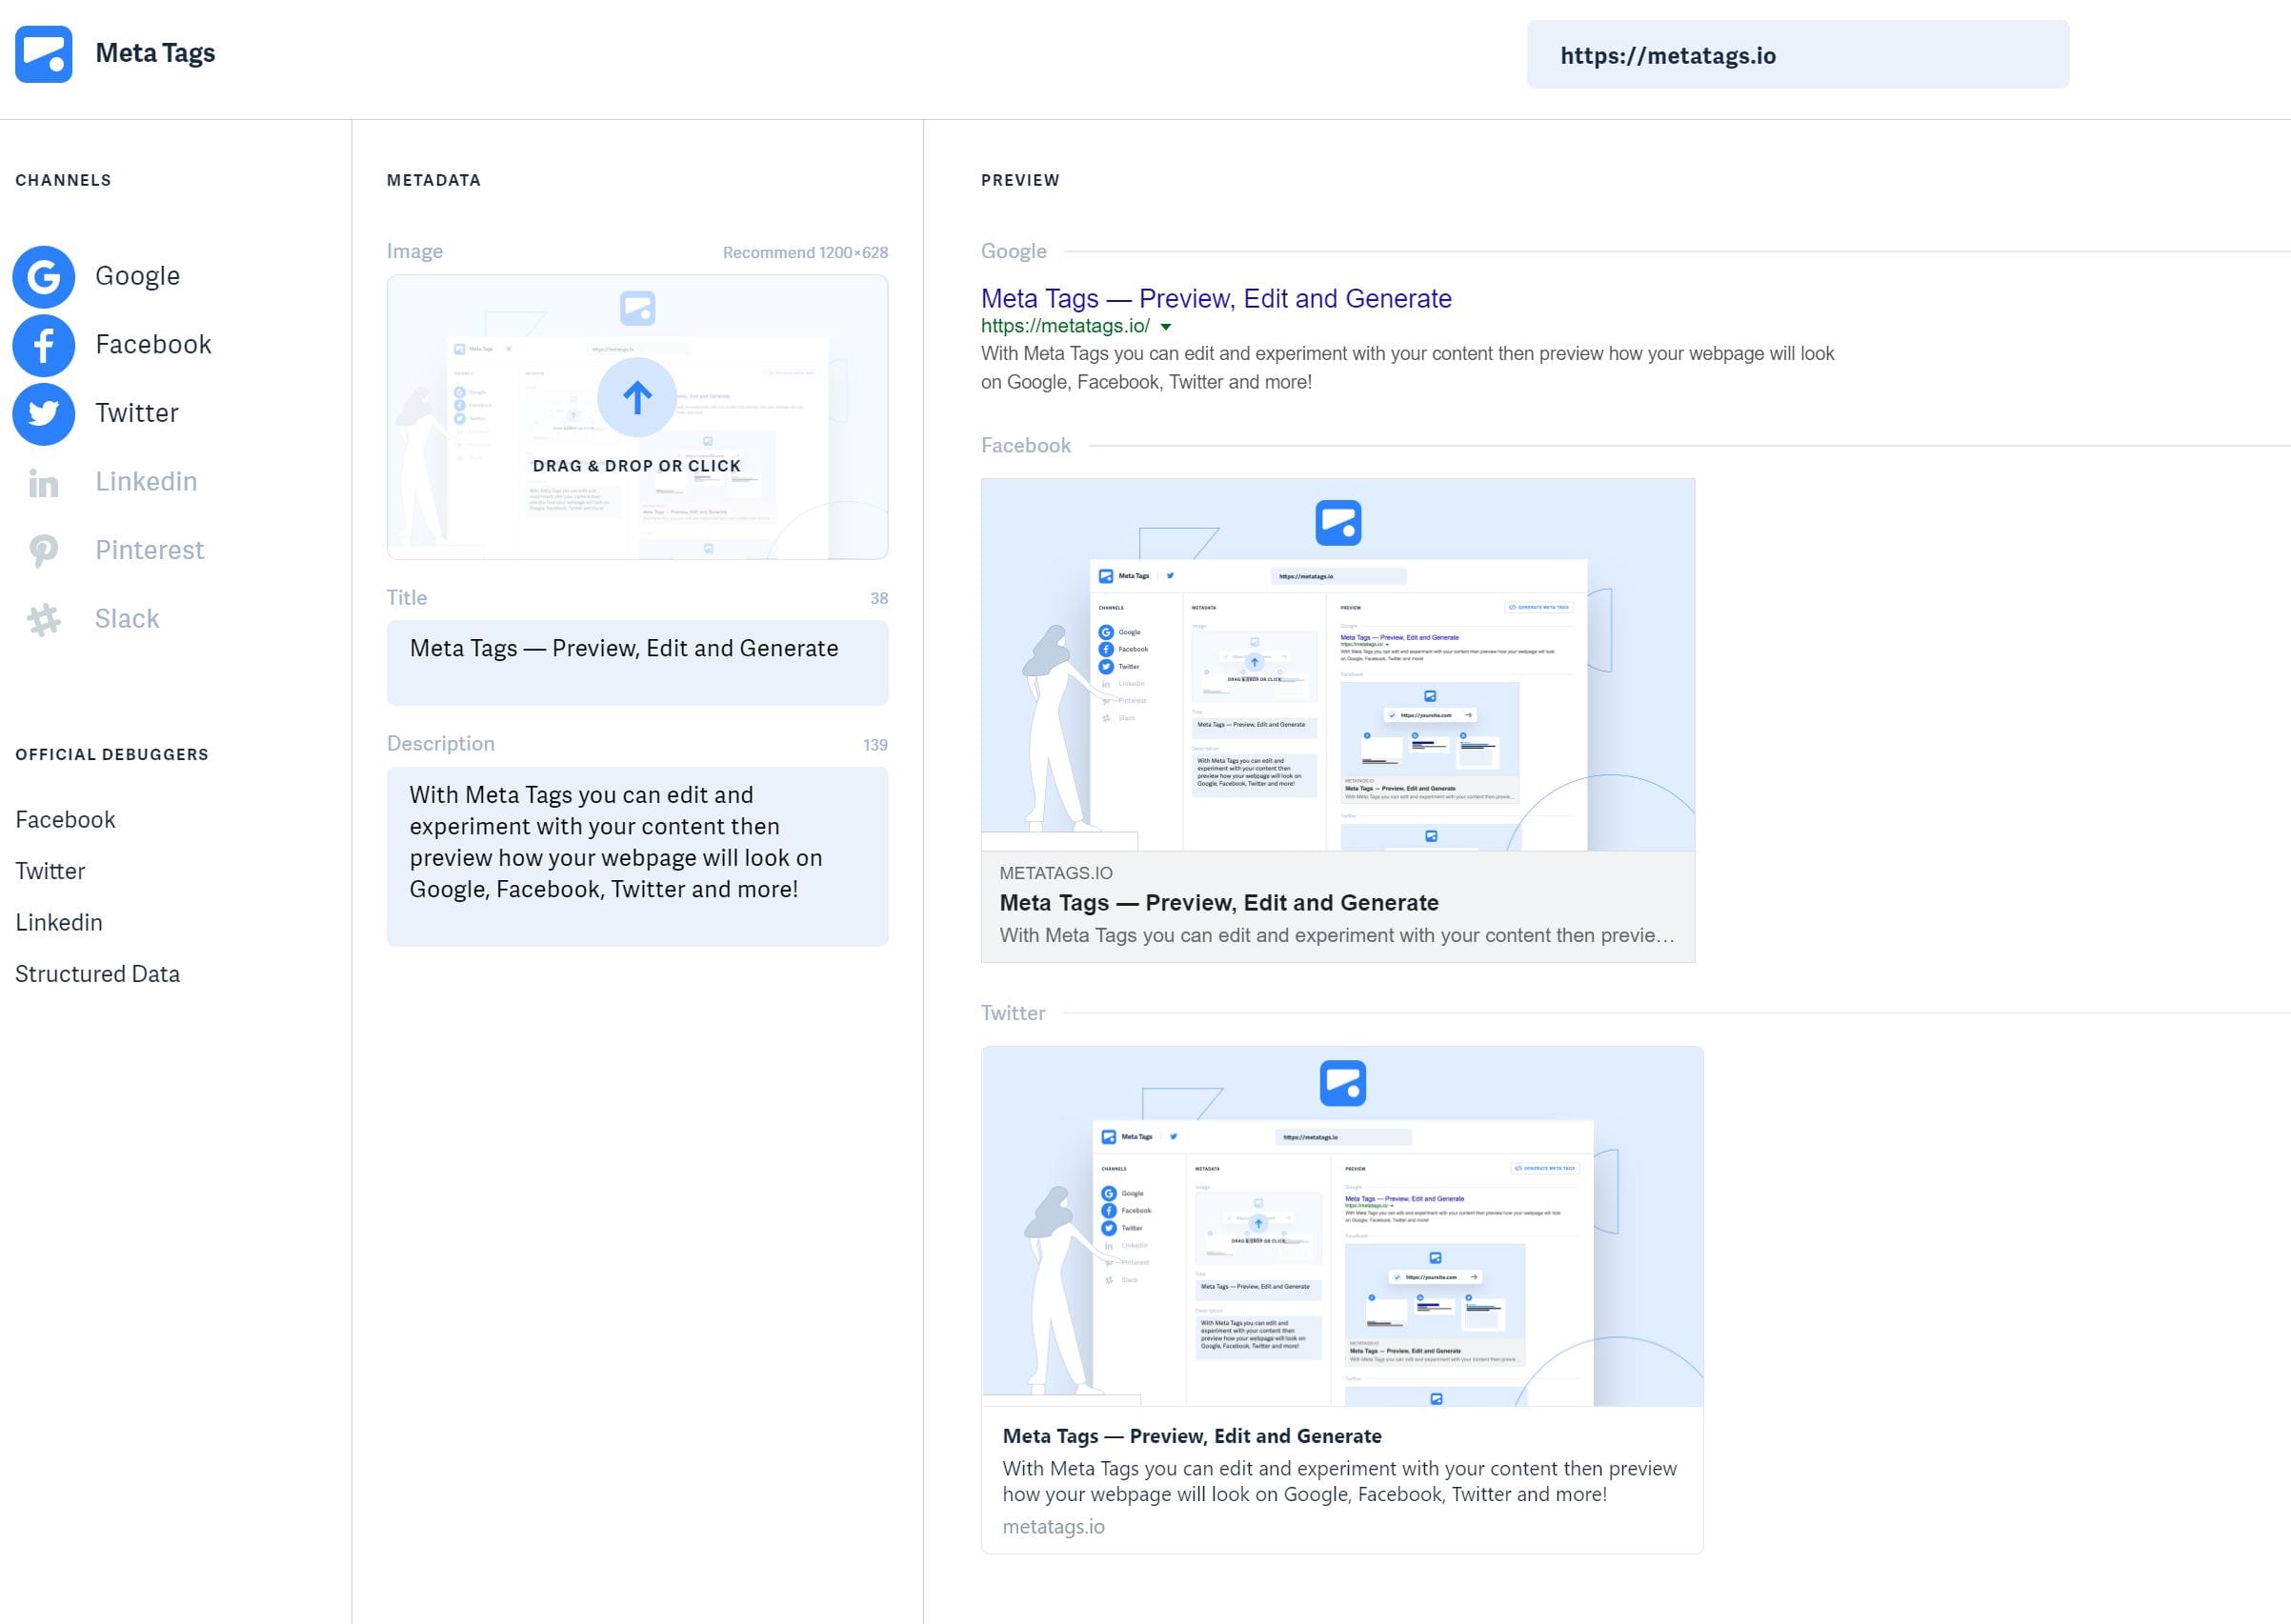Viewport: 2291px width, 1624px height.
Task: Open the Structured Data debugger link
Action: click(98, 974)
